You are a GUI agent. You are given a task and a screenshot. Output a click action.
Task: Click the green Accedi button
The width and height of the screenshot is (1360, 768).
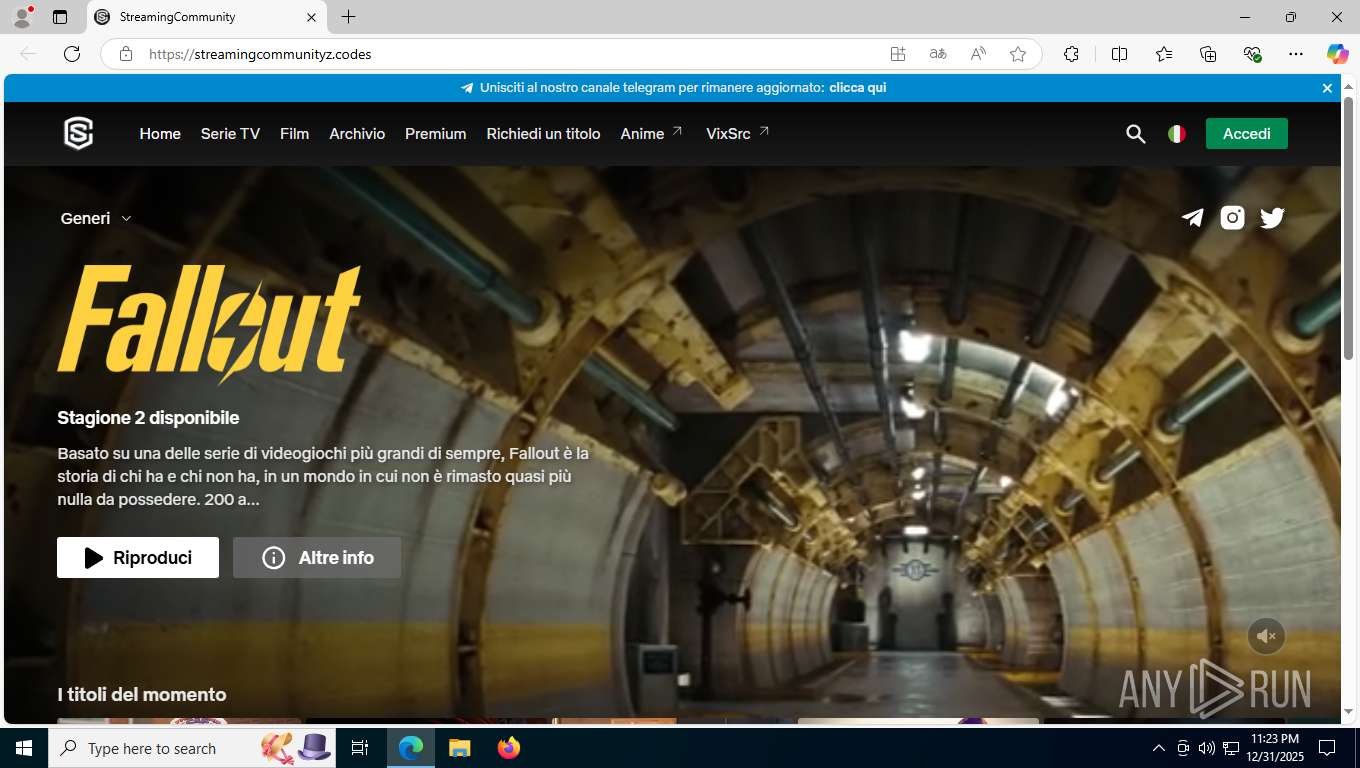[x=1246, y=134]
